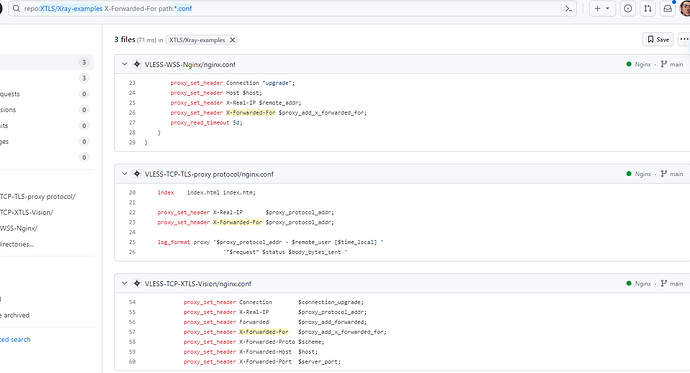Click Nginx language dot on VLESS-WSS-Nginx result
The width and height of the screenshot is (690, 373).
[629, 64]
